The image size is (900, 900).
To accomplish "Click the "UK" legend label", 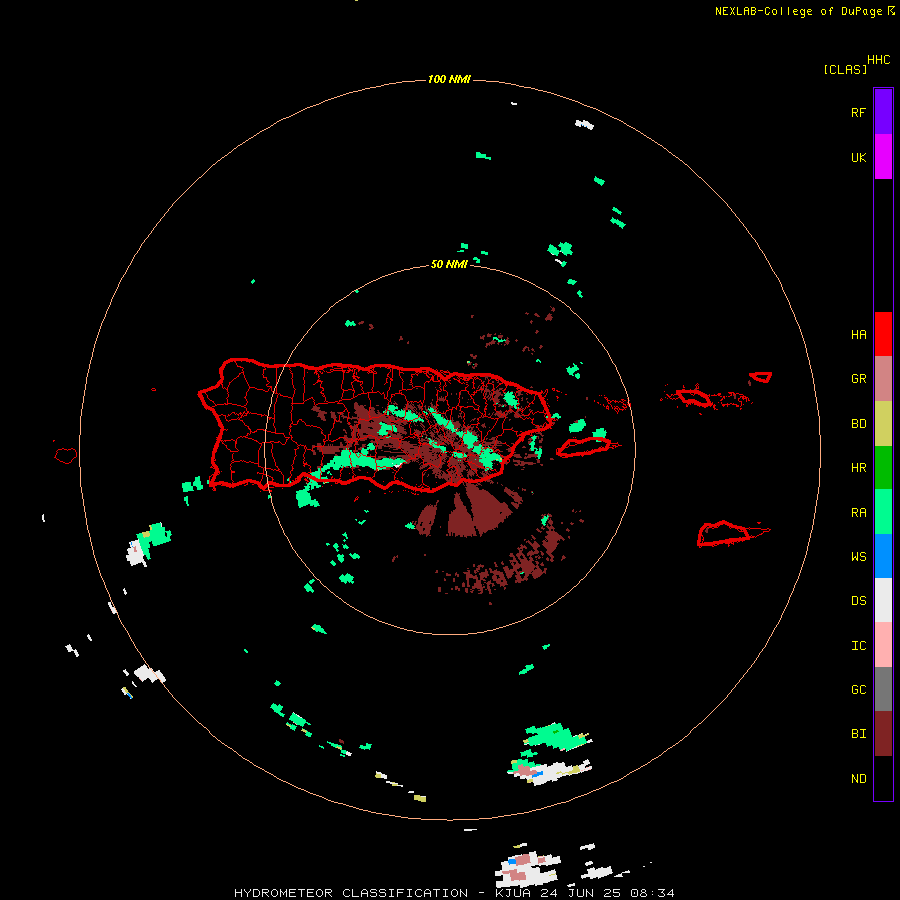I will [858, 158].
